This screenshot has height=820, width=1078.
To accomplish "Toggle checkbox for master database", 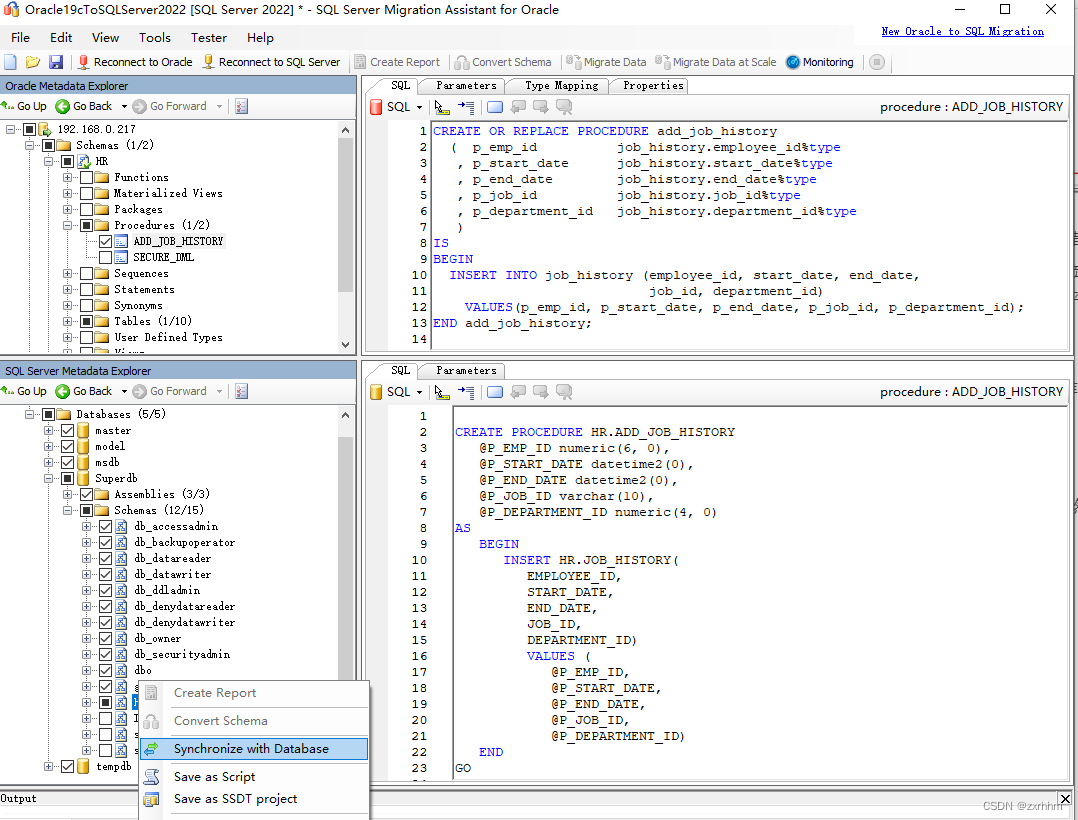I will point(67,430).
